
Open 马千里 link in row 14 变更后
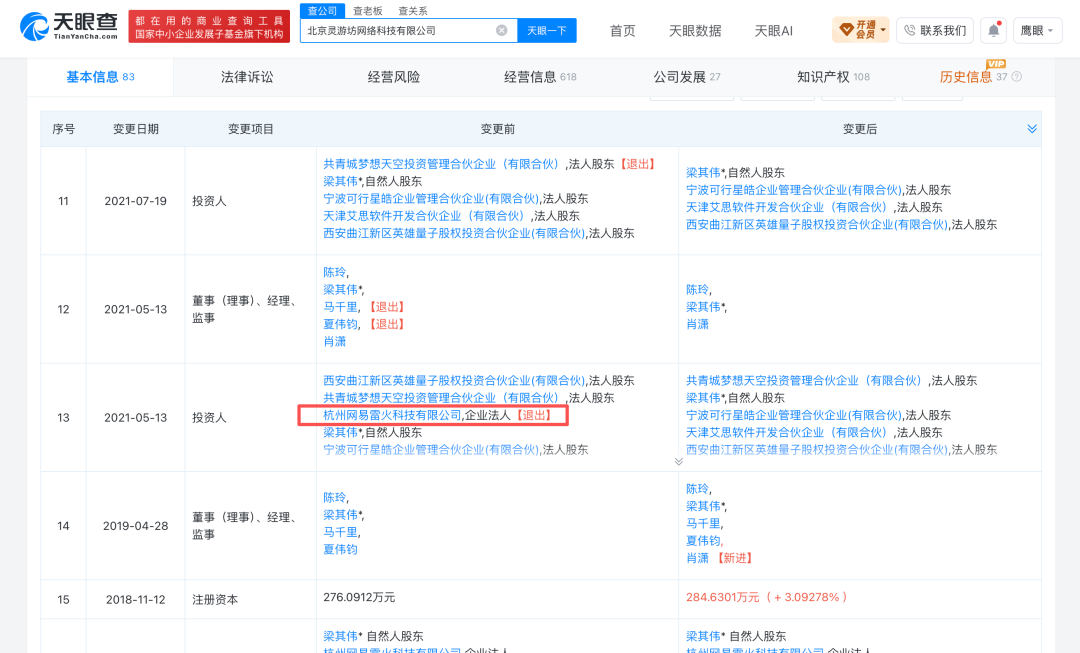click(x=703, y=524)
